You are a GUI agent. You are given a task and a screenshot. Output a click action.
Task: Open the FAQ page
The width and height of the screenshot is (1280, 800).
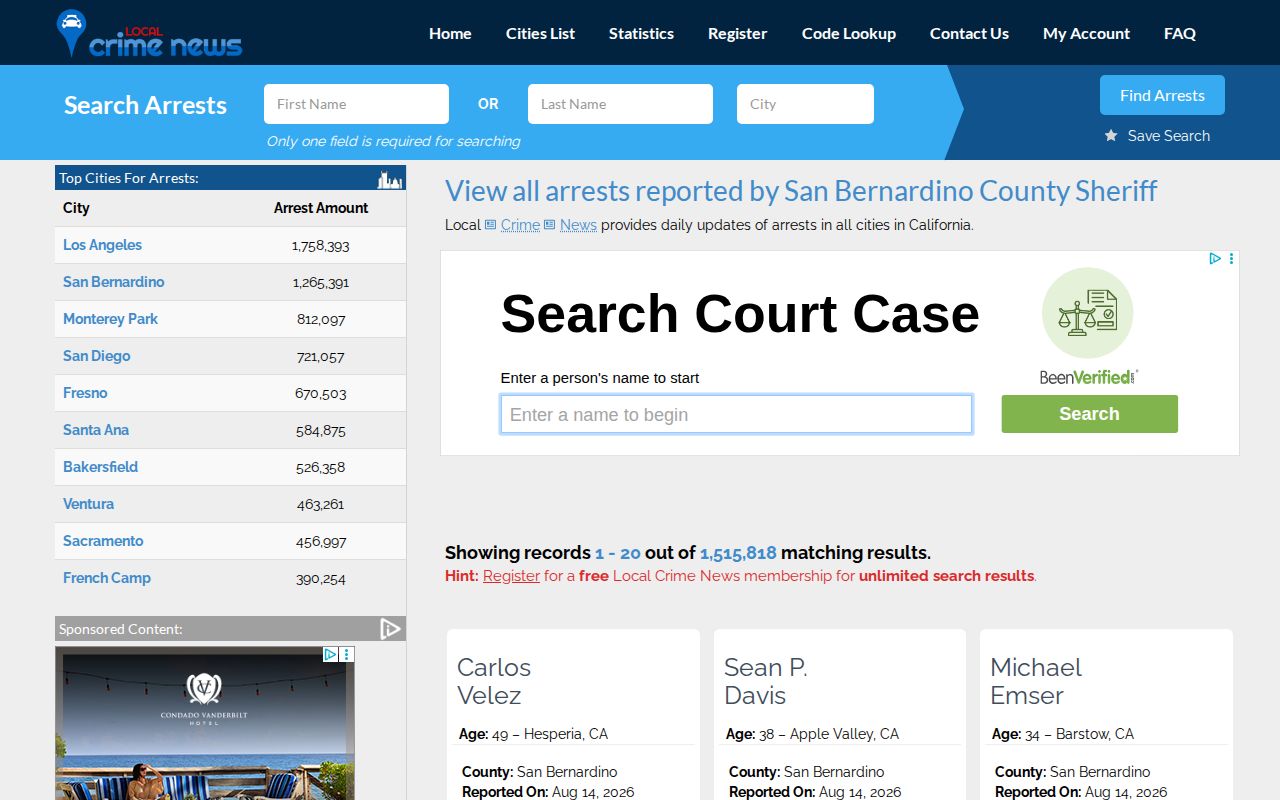pyautogui.click(x=1180, y=33)
